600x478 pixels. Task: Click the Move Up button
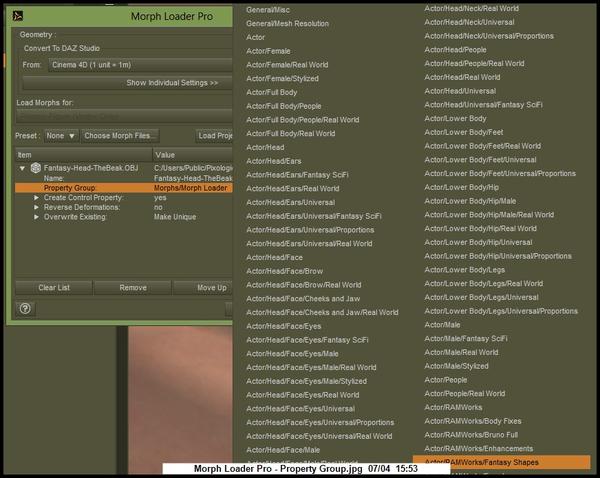[x=203, y=287]
